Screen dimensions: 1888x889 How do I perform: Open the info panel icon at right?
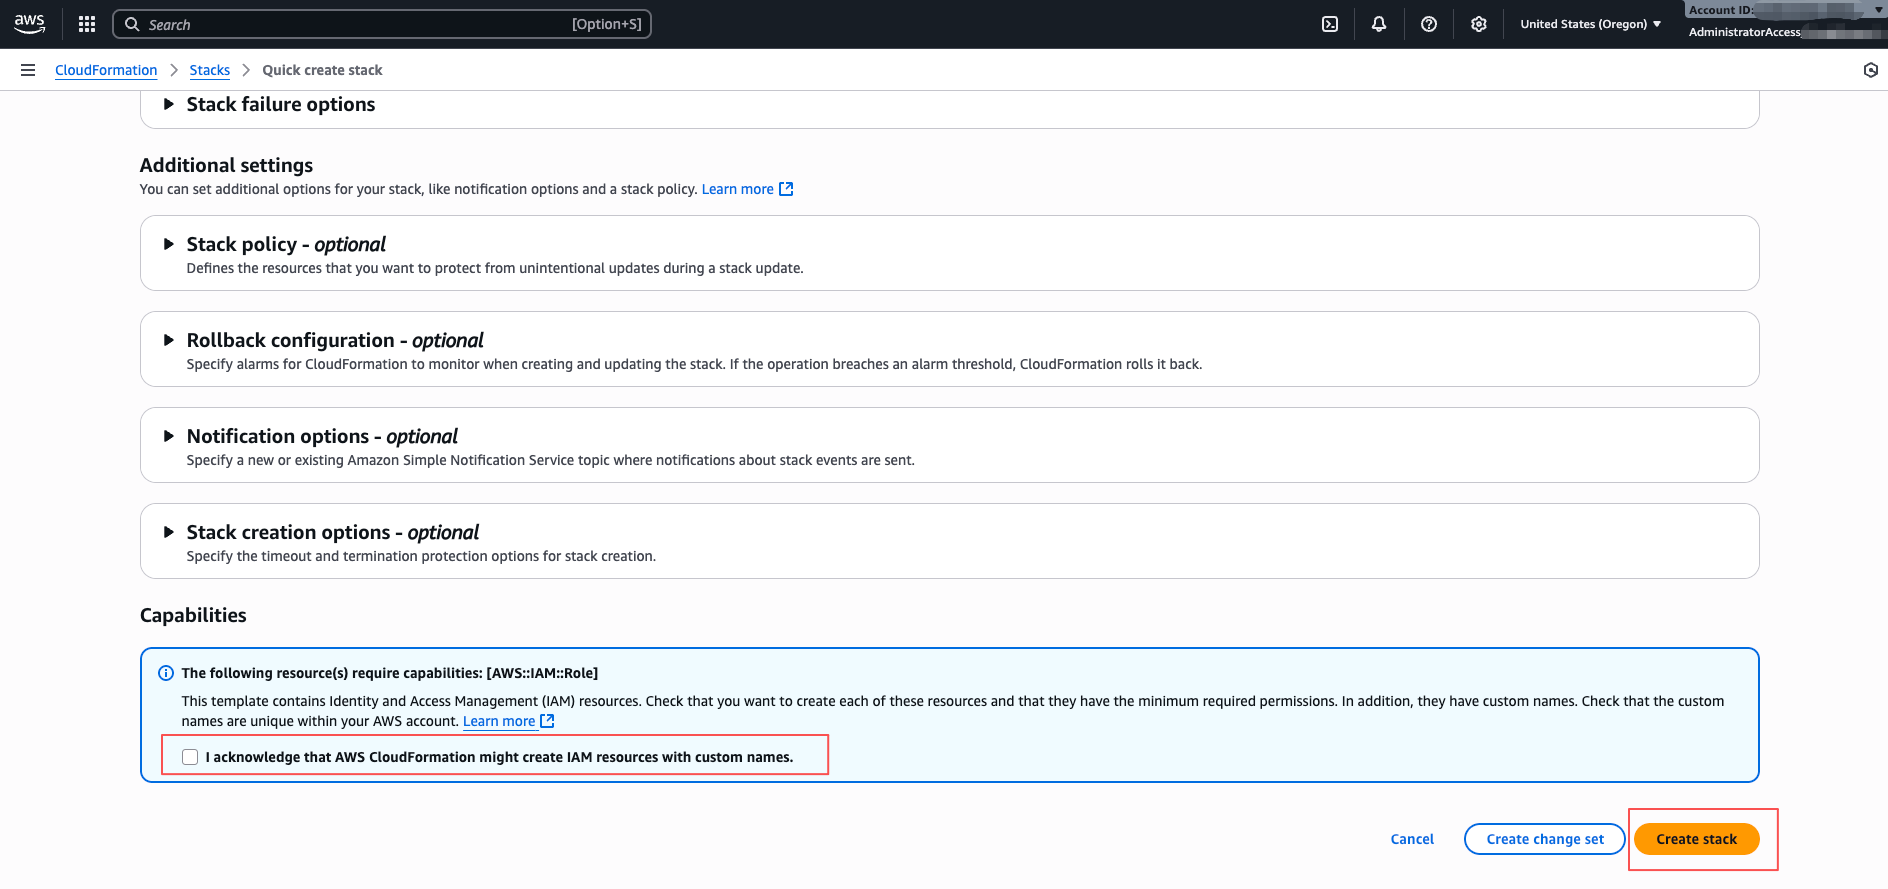tap(1871, 70)
